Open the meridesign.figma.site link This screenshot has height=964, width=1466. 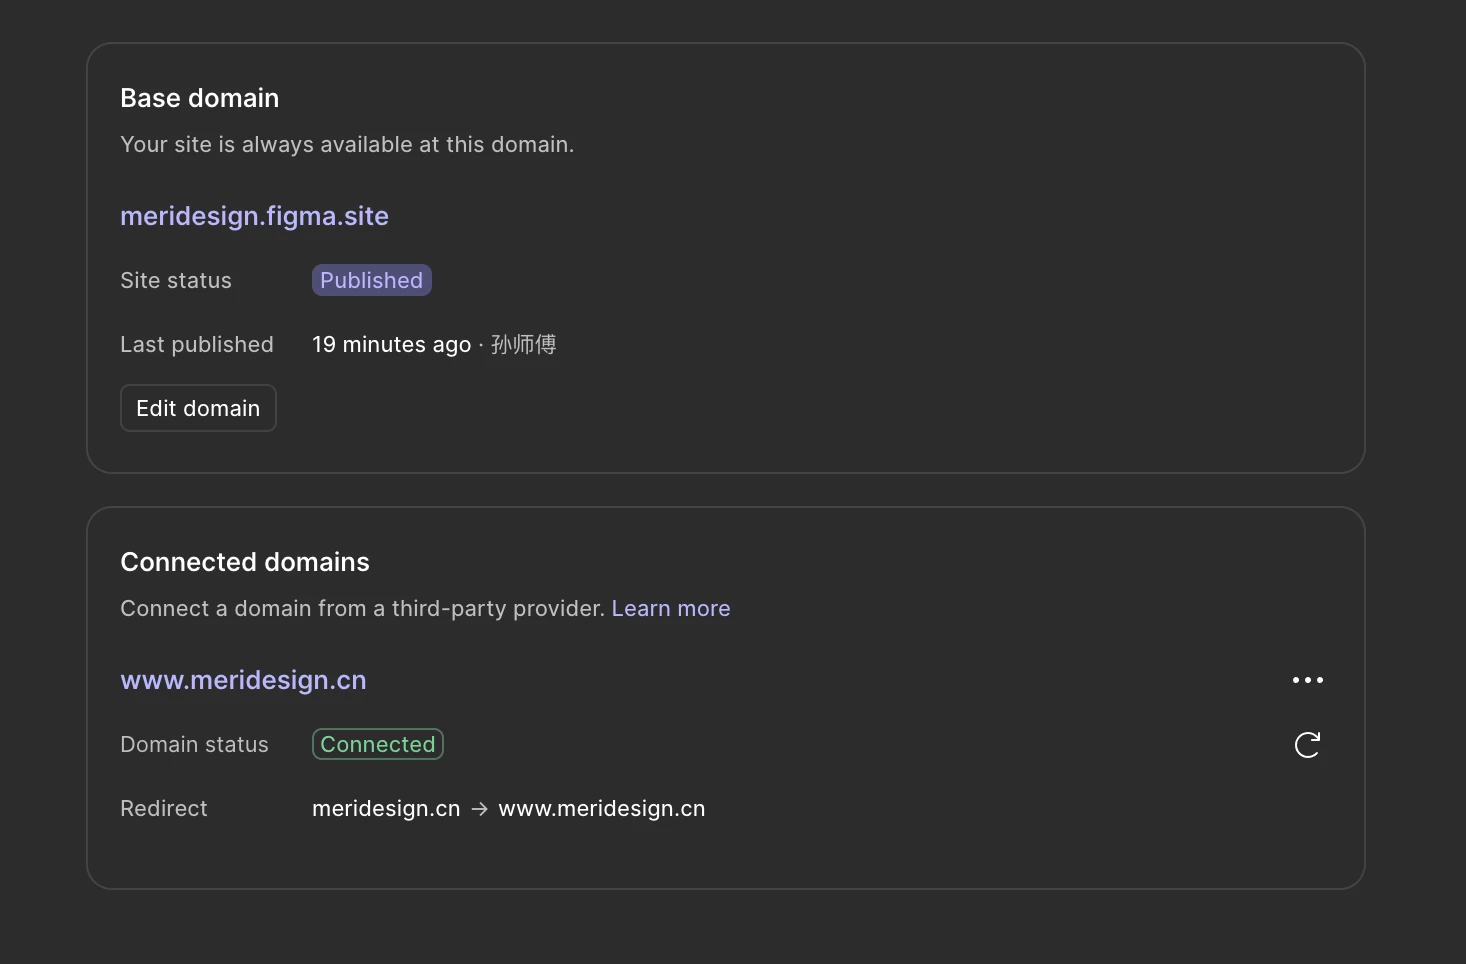coord(254,216)
